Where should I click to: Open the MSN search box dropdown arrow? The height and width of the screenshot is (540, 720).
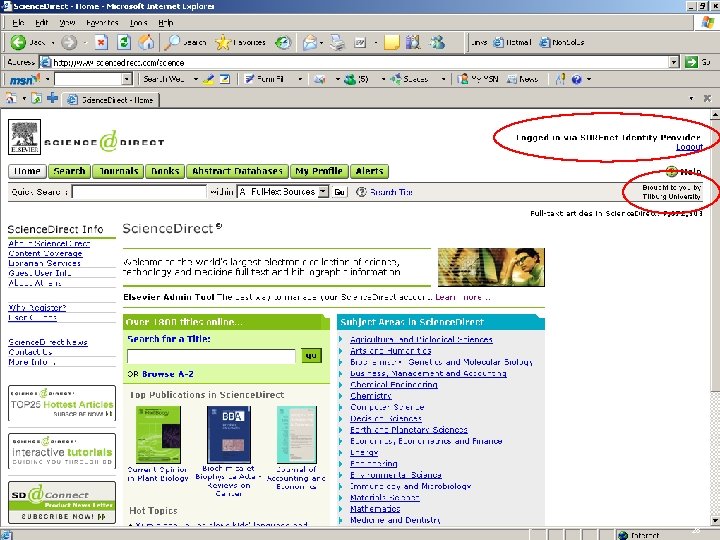(127, 79)
